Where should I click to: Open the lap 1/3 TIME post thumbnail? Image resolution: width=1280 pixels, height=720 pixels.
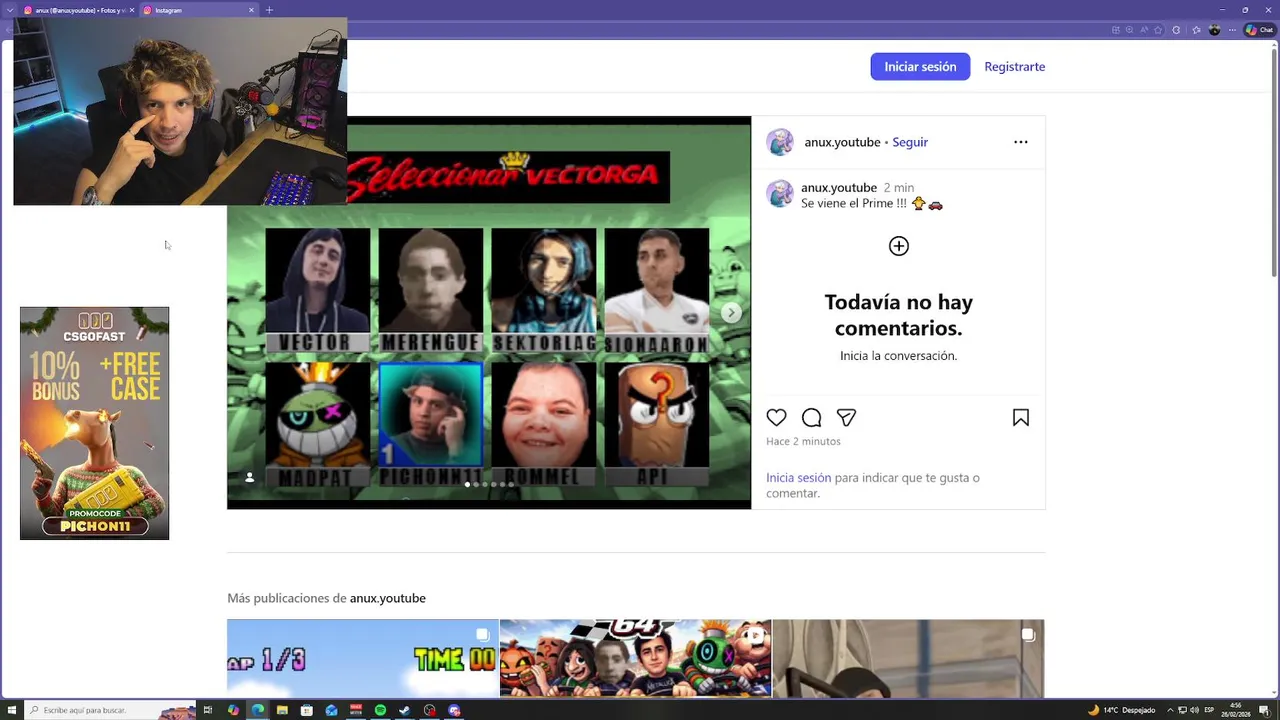pyautogui.click(x=363, y=658)
